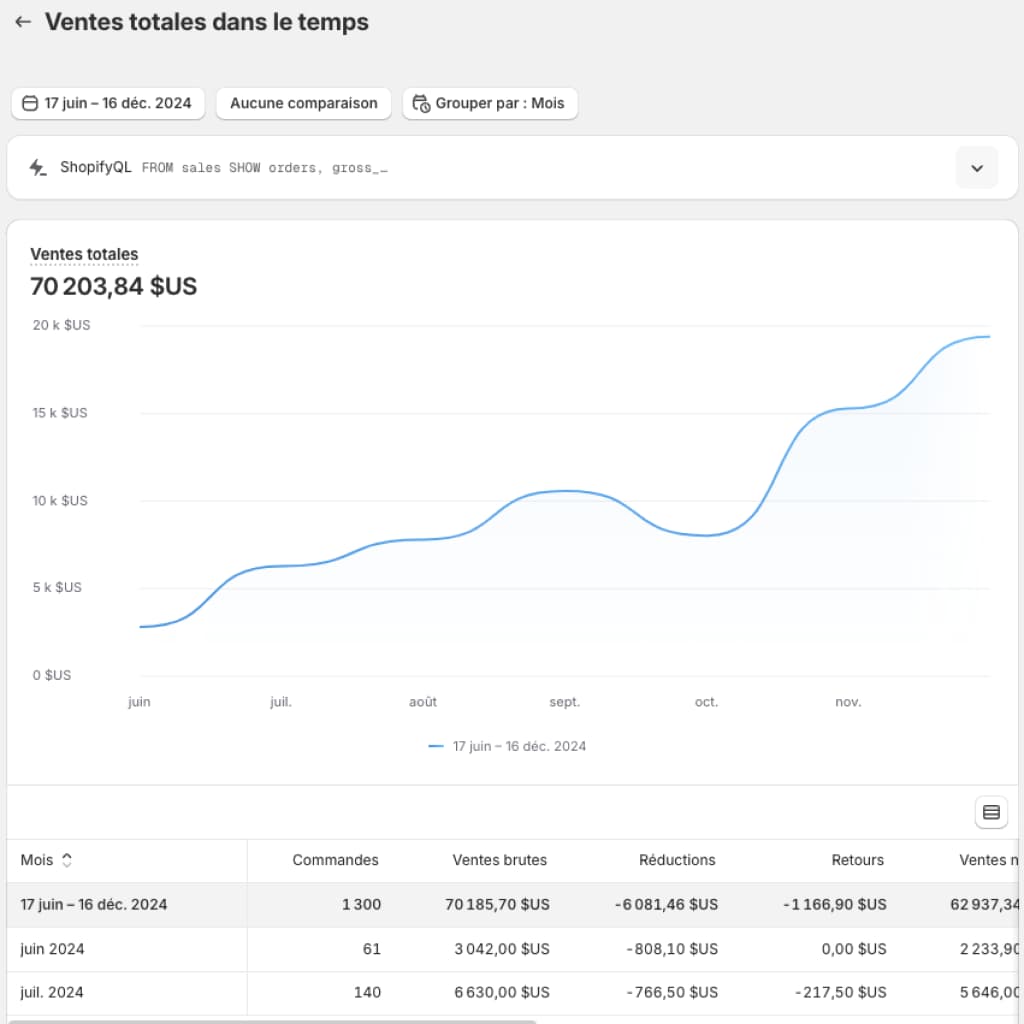Click the table view icon above the data table
The image size is (1024, 1024).
(x=991, y=812)
